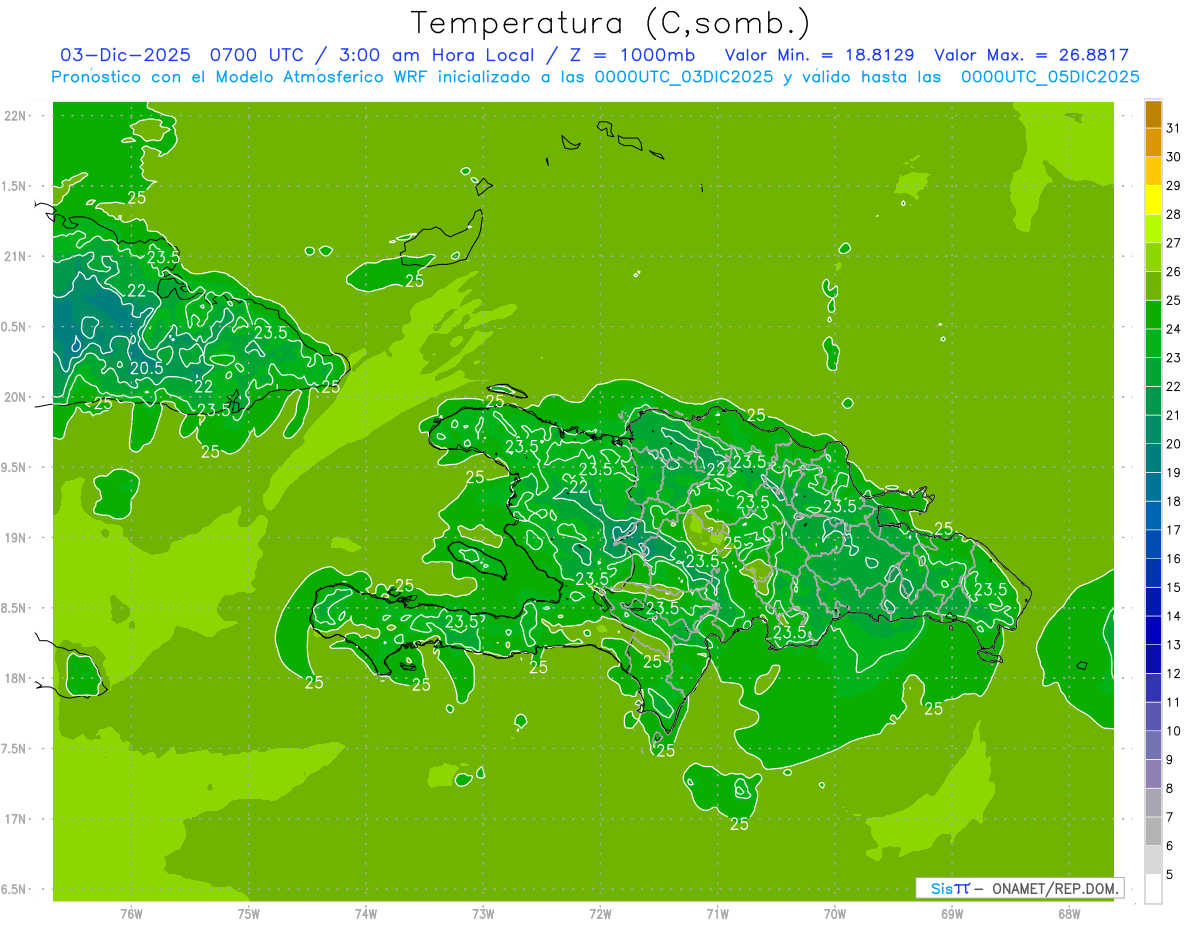Click the '76W' longitude axis label

point(131,913)
